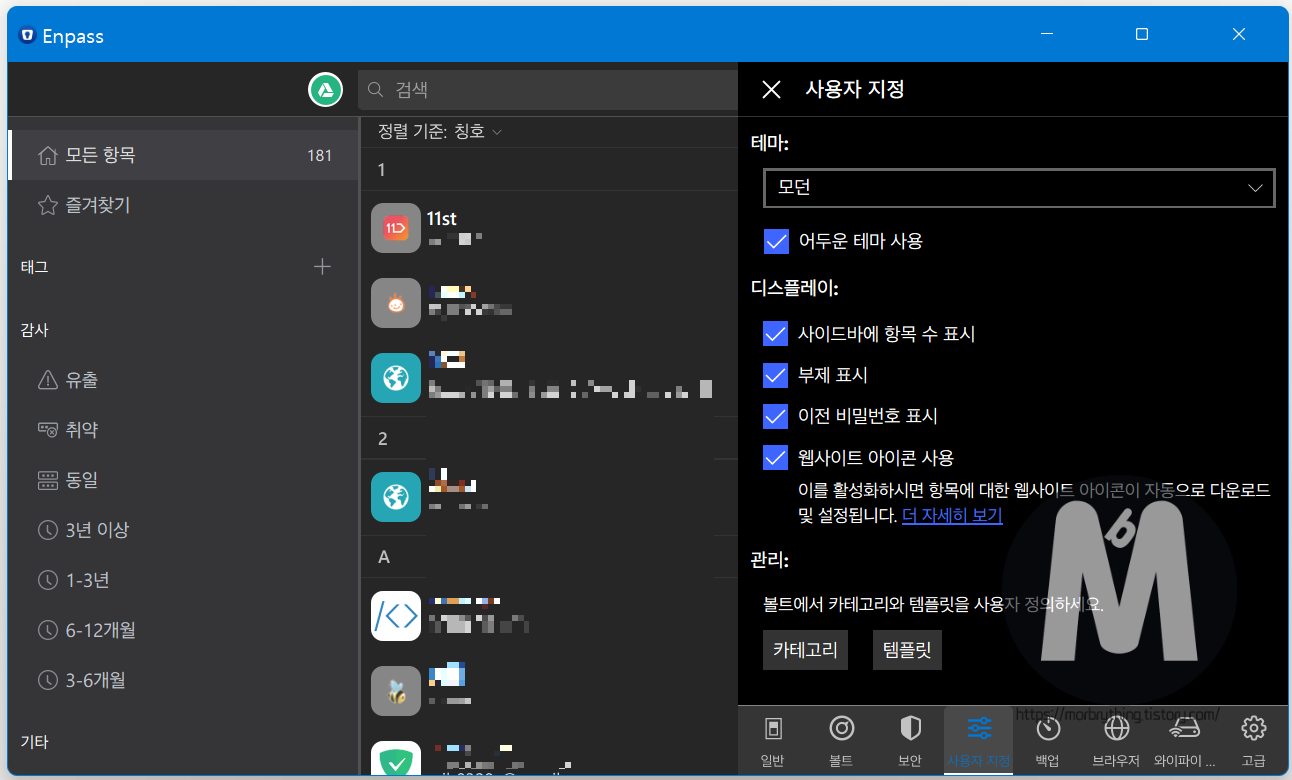The image size is (1292, 780).
Task: Click the Google Drive sync icon
Action: [325, 90]
